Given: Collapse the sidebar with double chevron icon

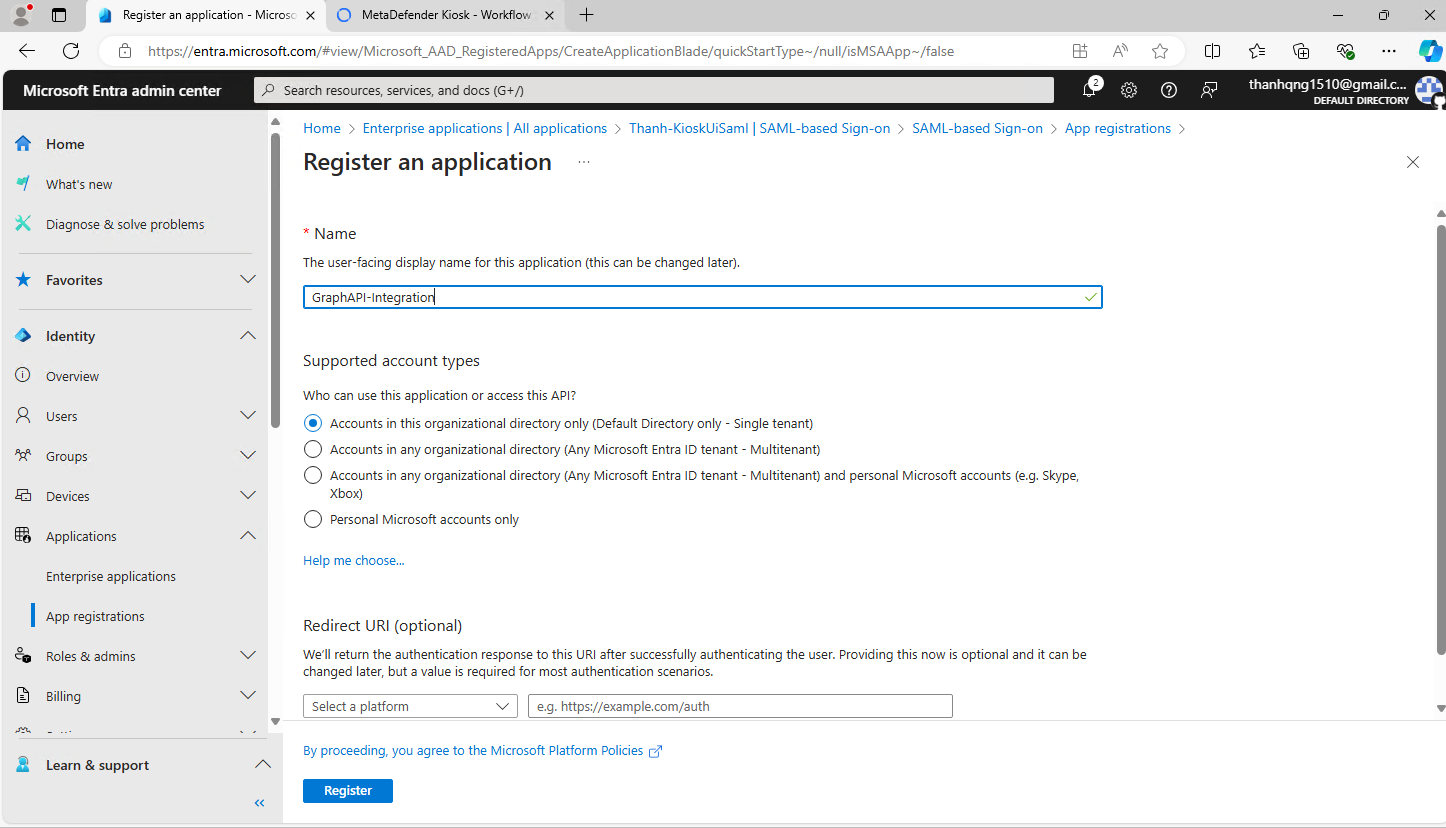Looking at the screenshot, I should pos(259,803).
